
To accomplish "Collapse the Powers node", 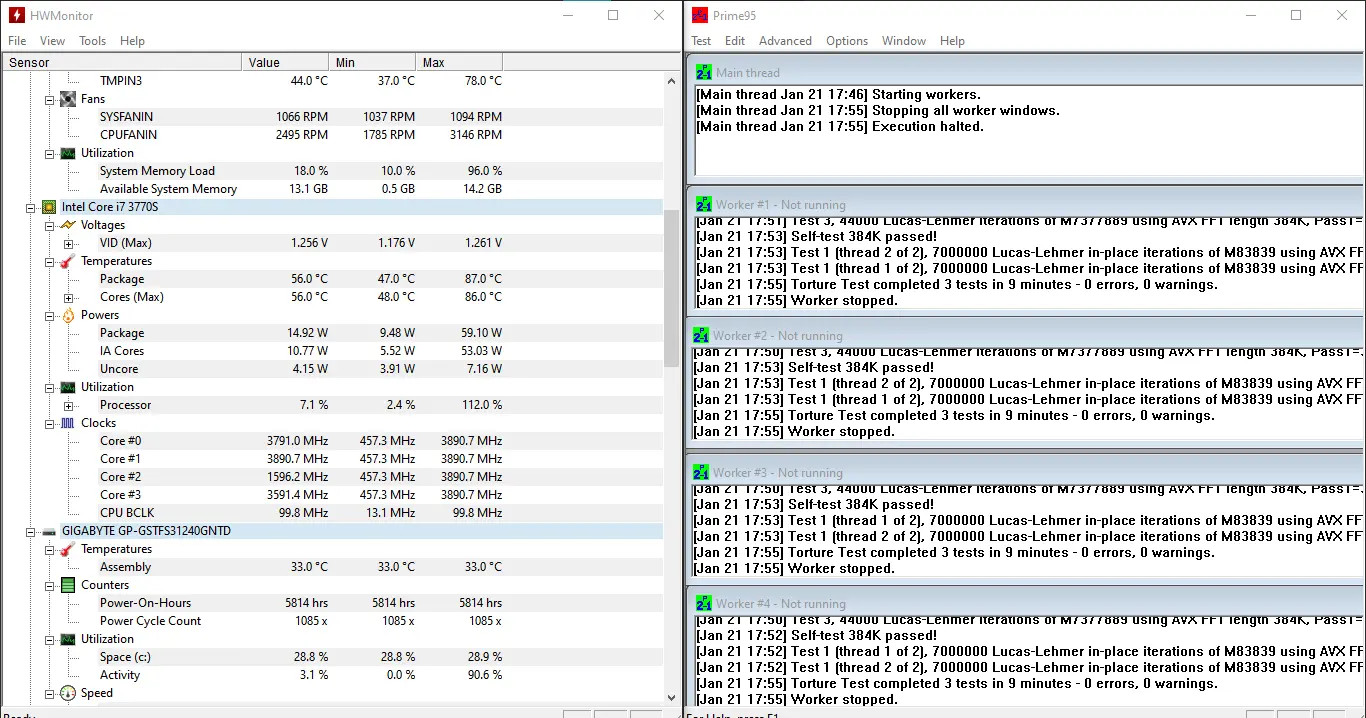I will point(50,315).
